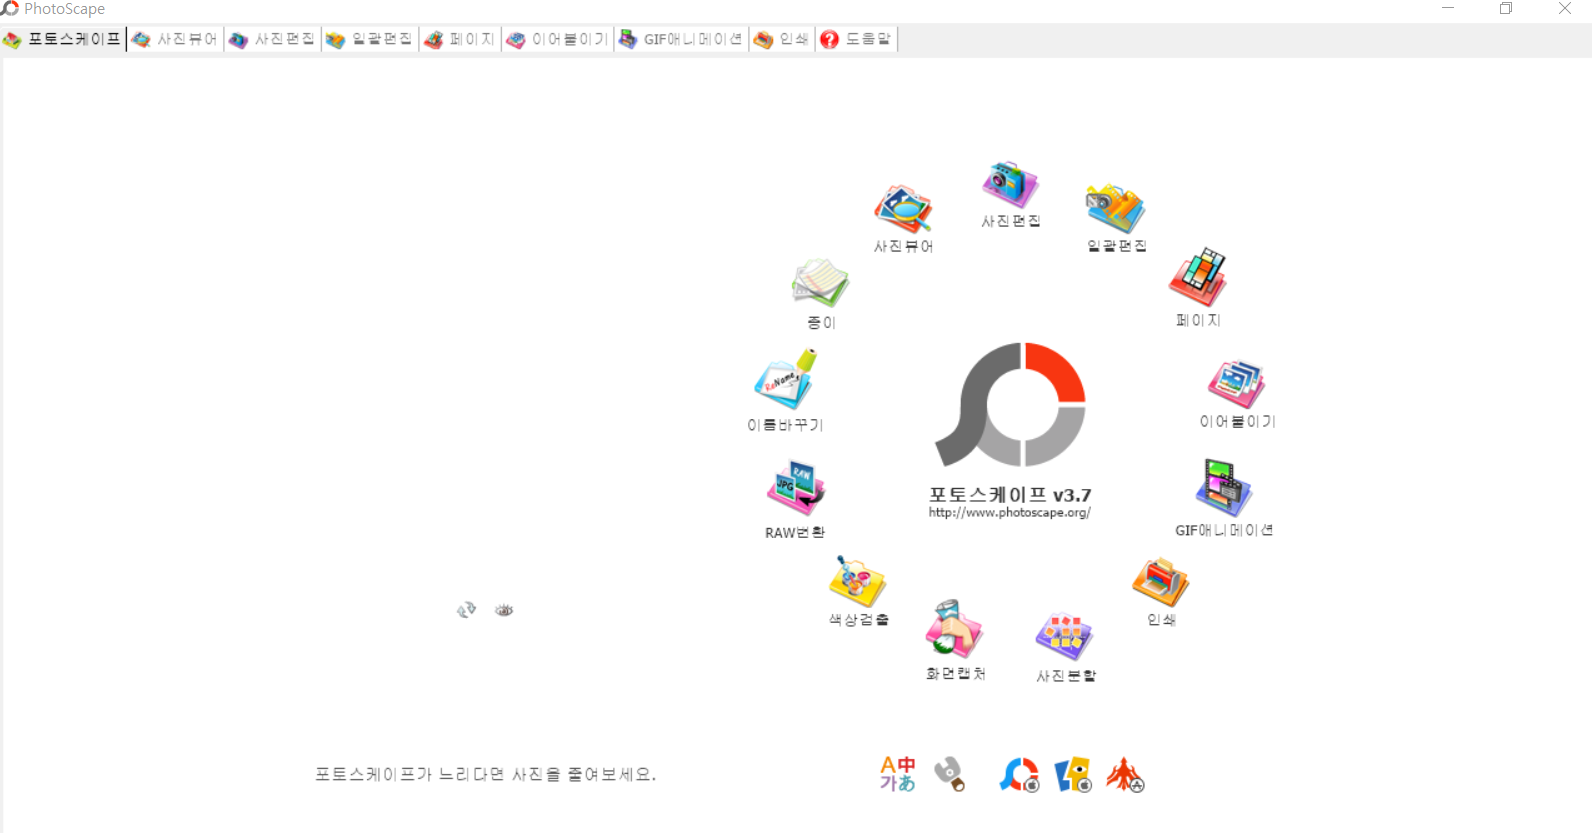
Task: Switch to the 페이지 tab in top bar
Action: [460, 39]
